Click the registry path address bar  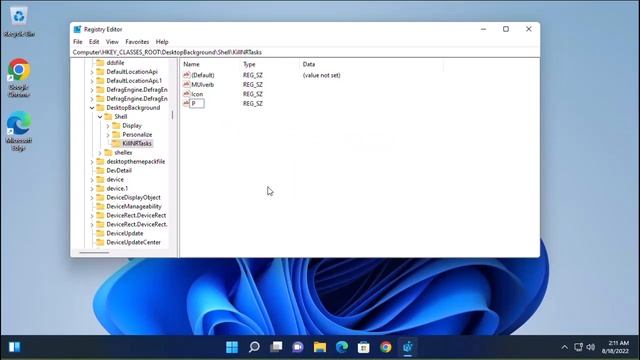click(x=305, y=52)
